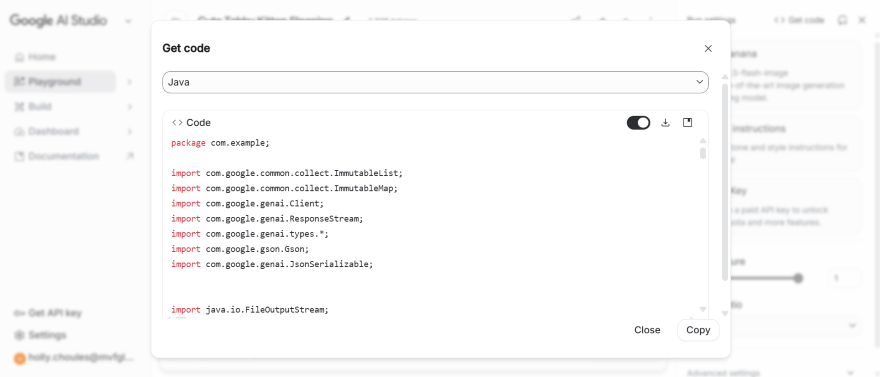Click the Close text button

coord(647,330)
